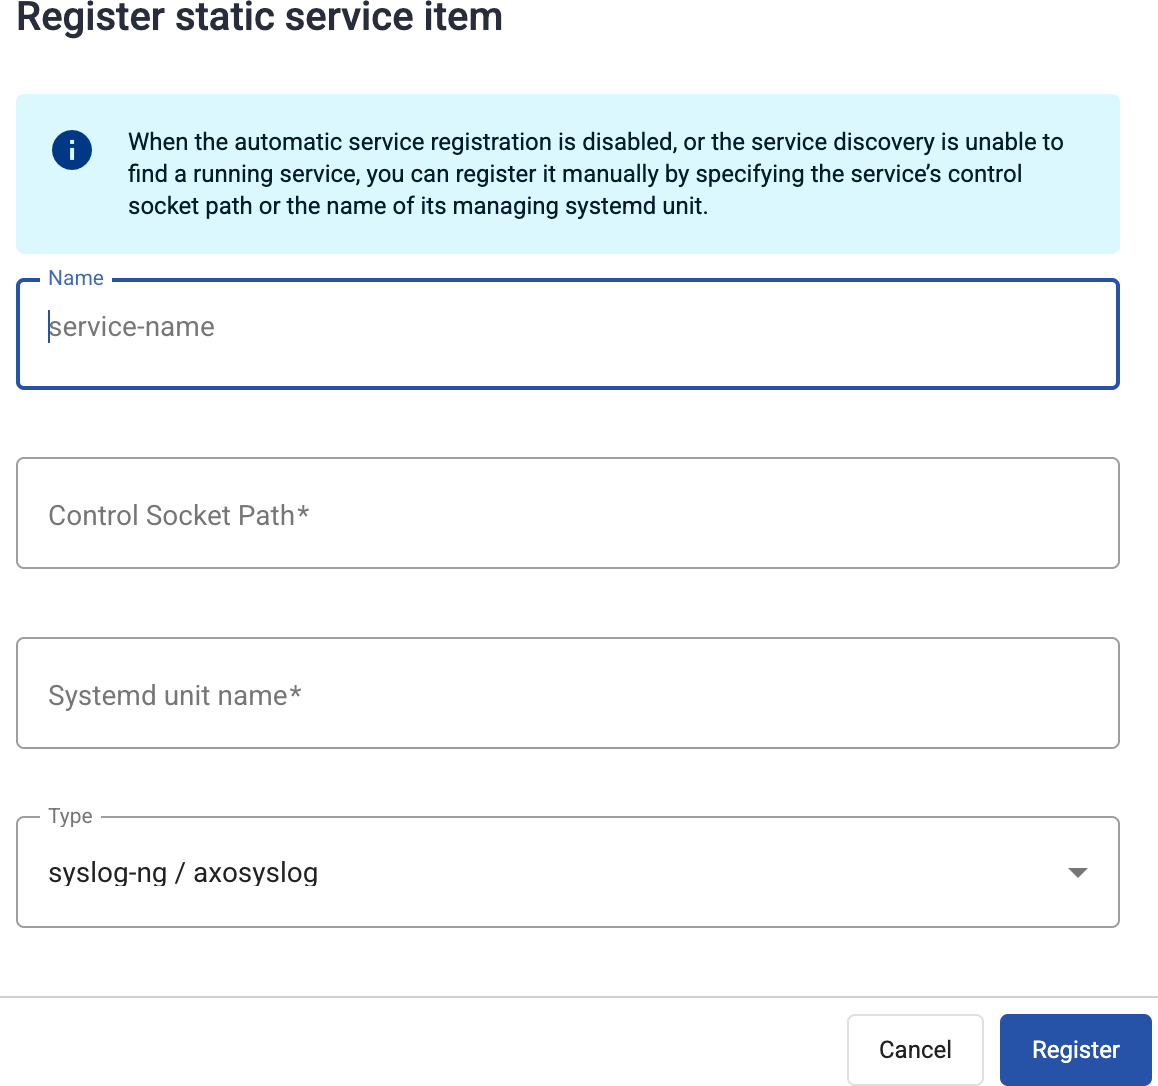Select the Systemd unit name field
Screen dimensions: 1158x1086
pos(400,692)
